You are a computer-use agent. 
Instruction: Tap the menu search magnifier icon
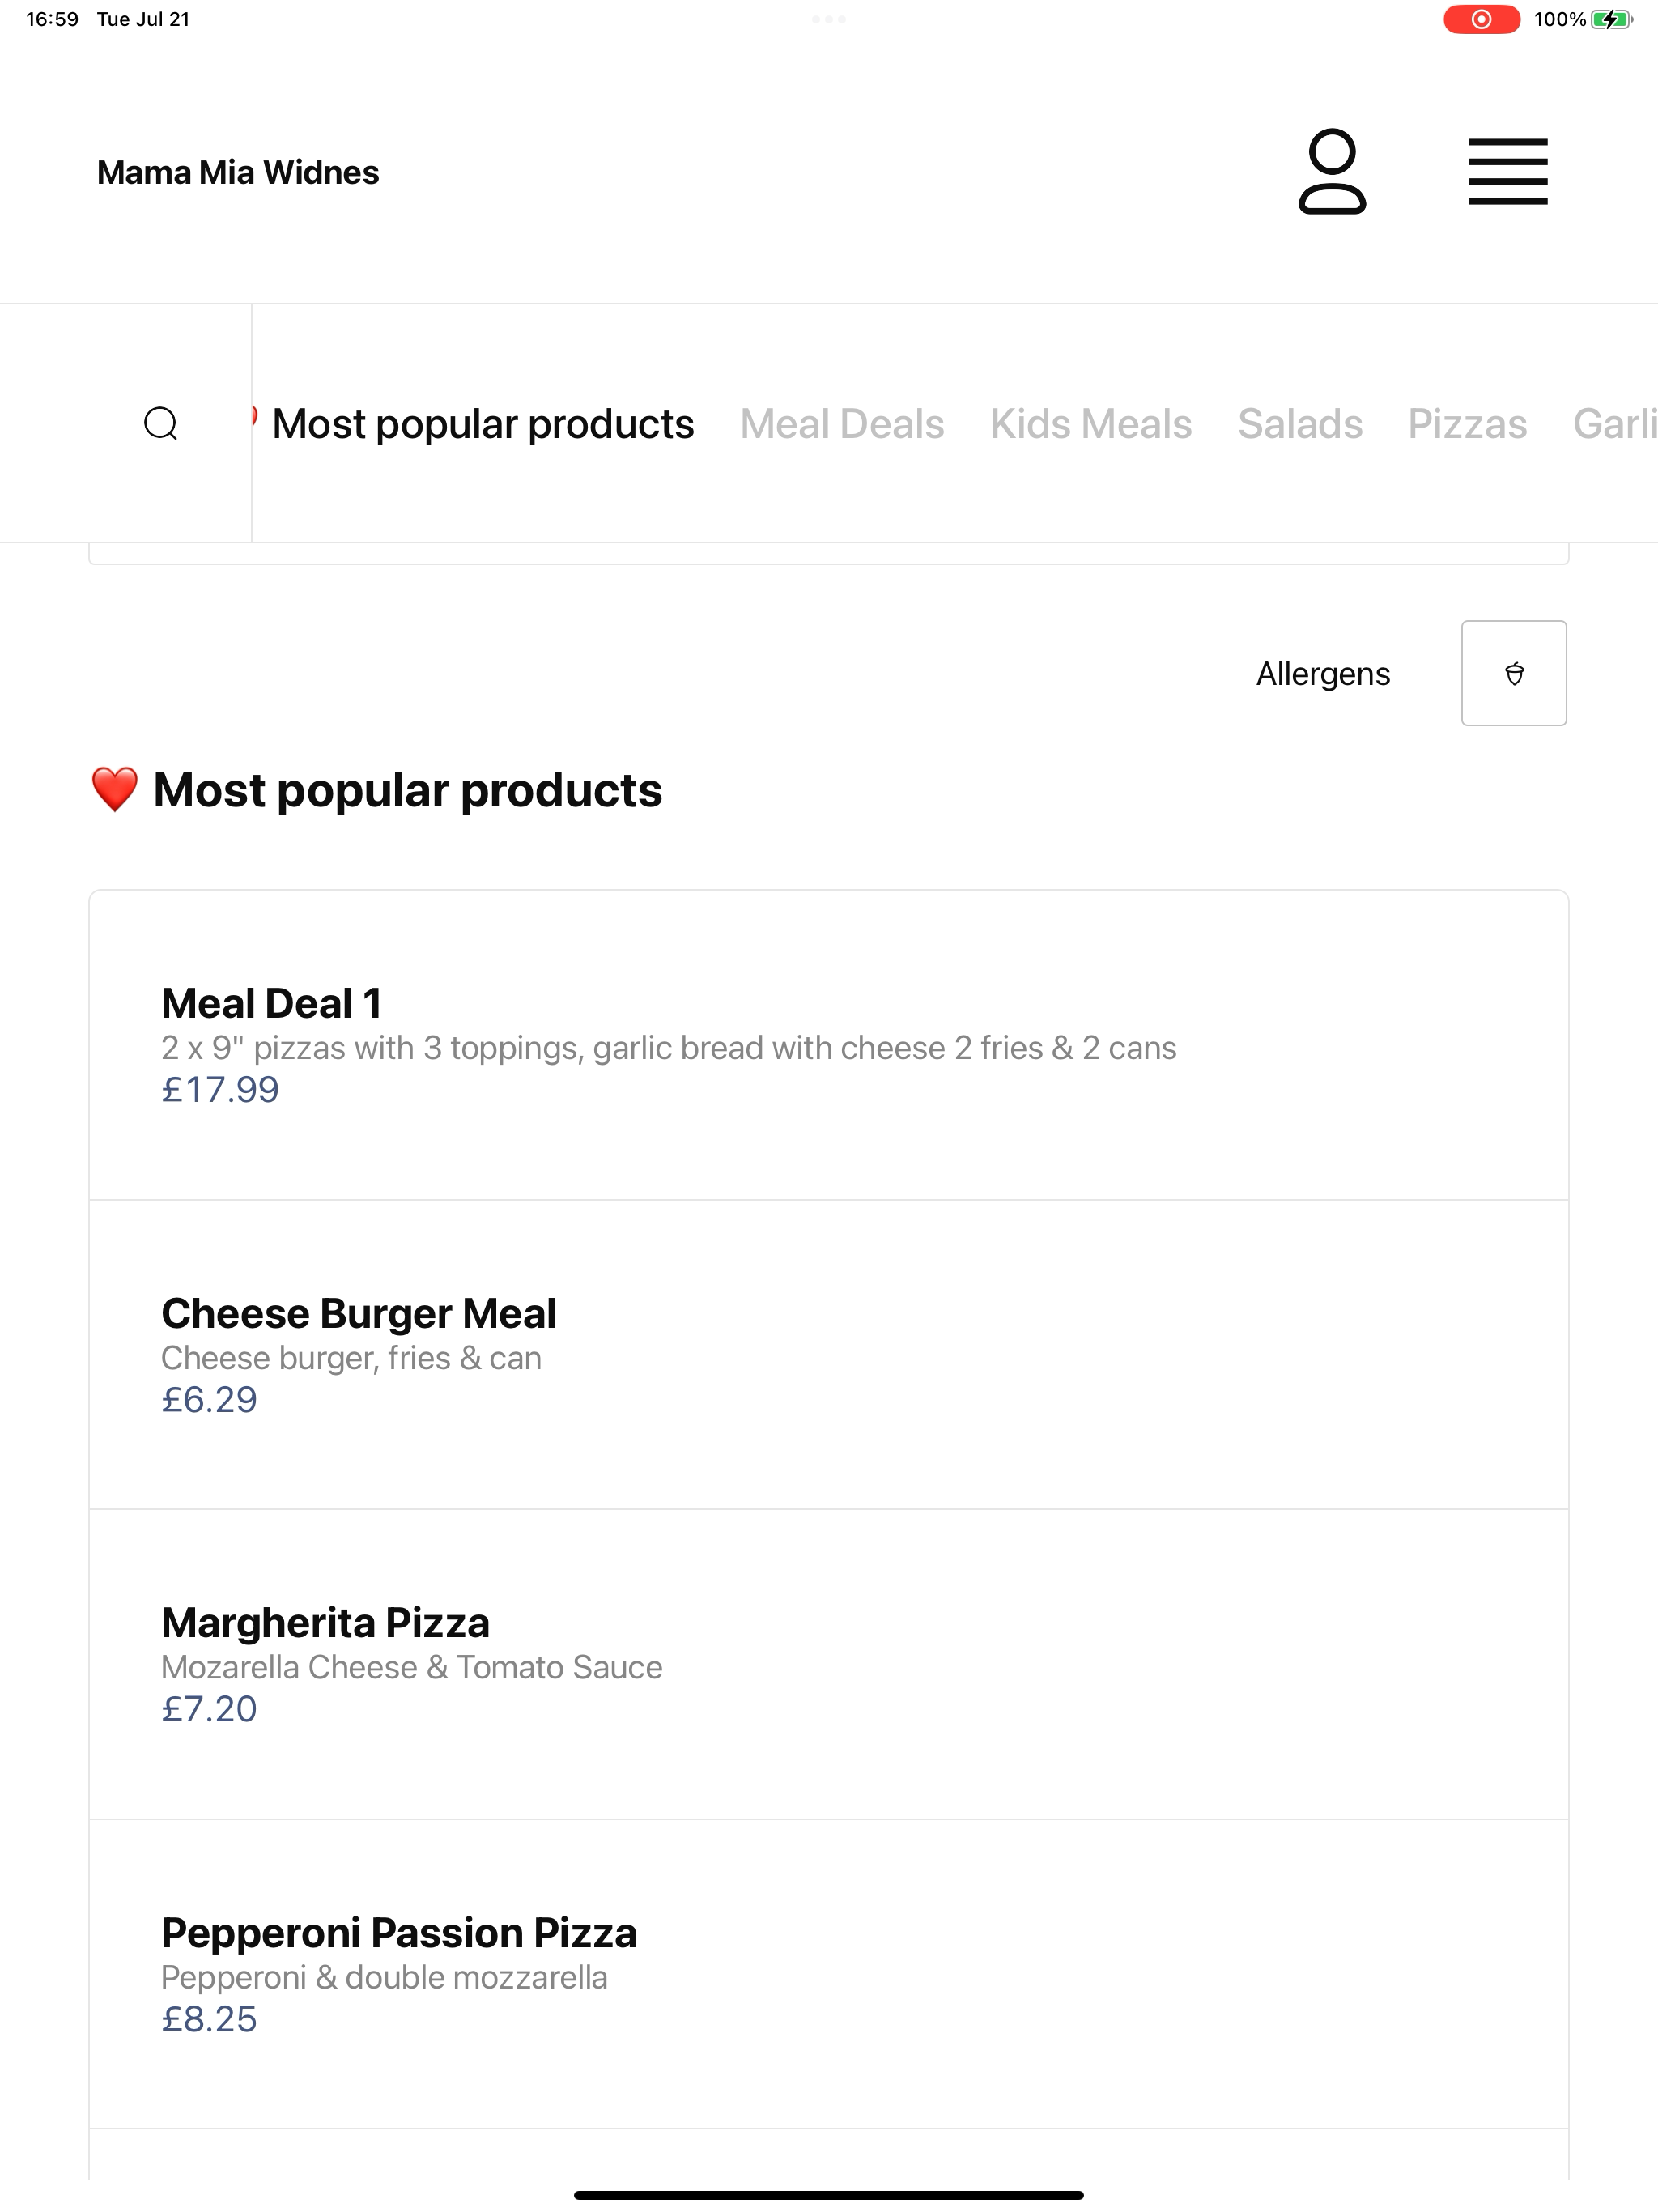pyautogui.click(x=160, y=423)
